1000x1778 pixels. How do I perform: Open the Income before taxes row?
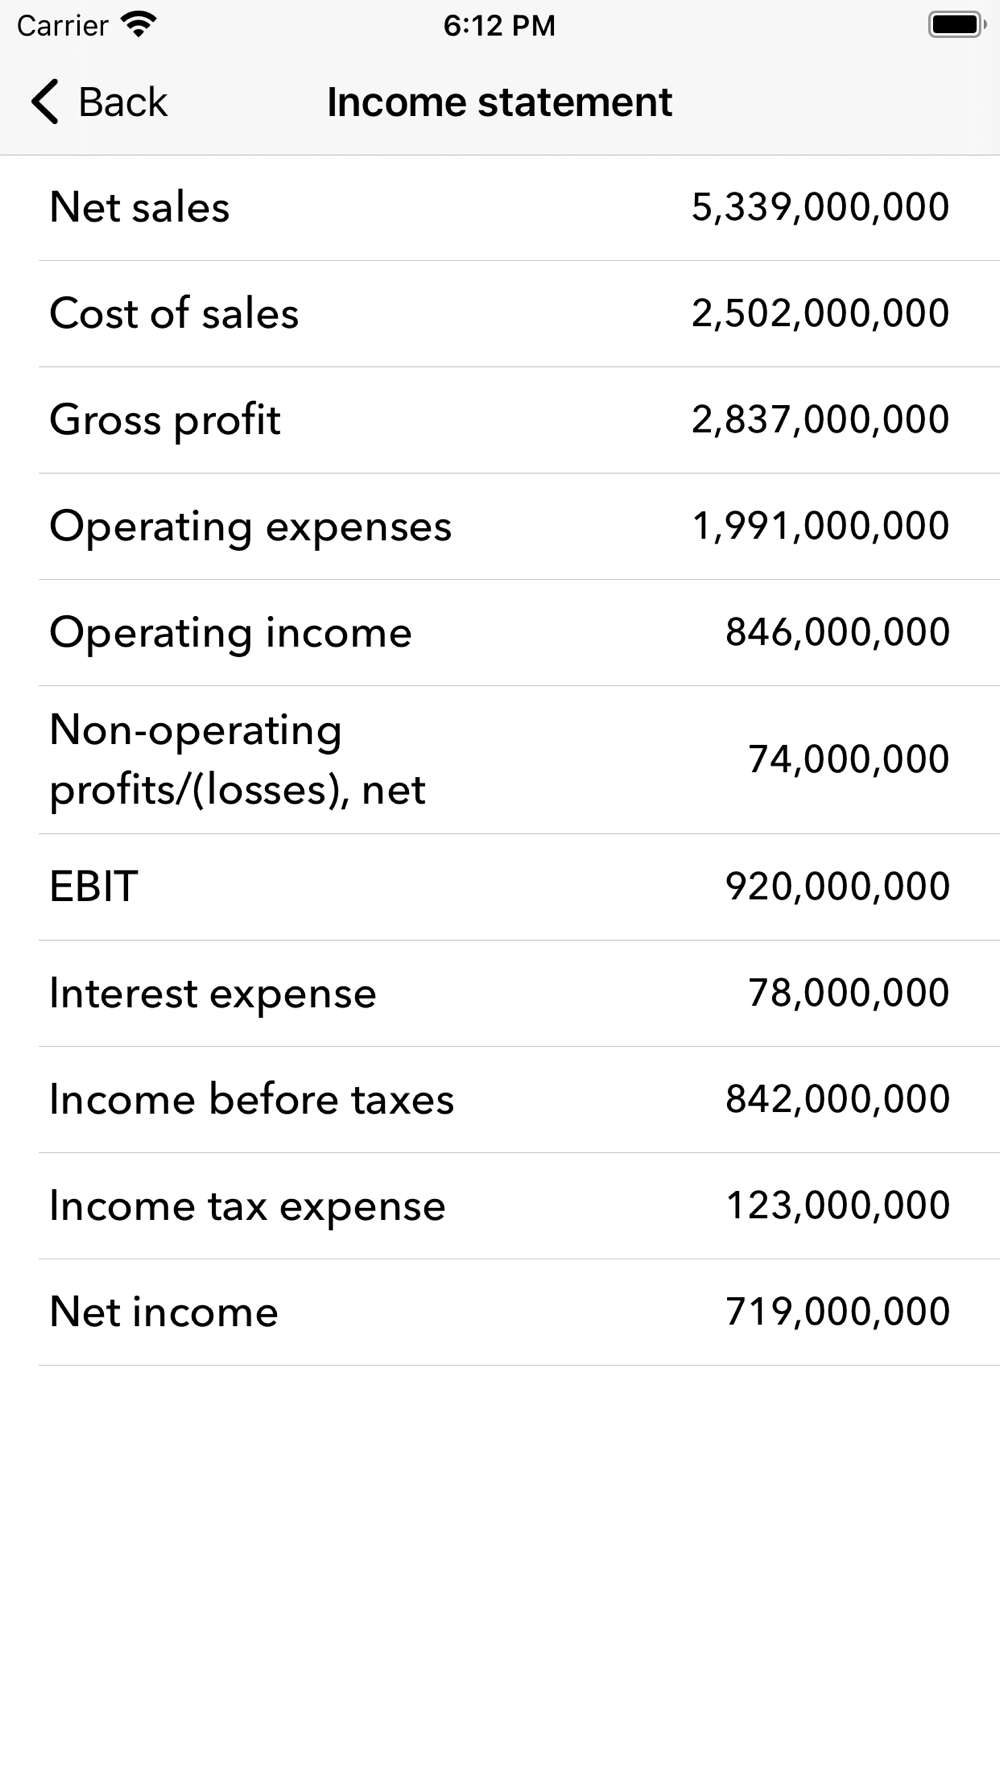click(x=500, y=1100)
